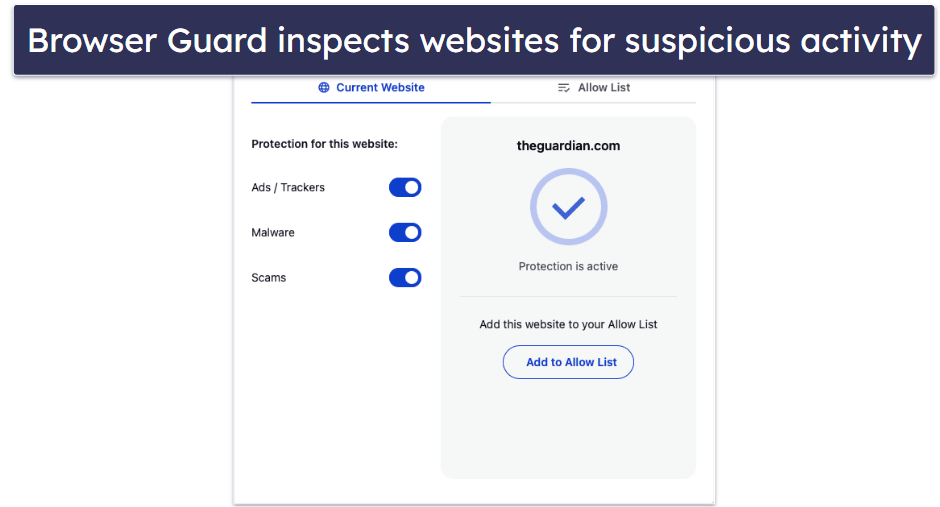Screen dimensions: 940x507
Task: Click the "Protection is active" status text
Action: click(x=568, y=267)
